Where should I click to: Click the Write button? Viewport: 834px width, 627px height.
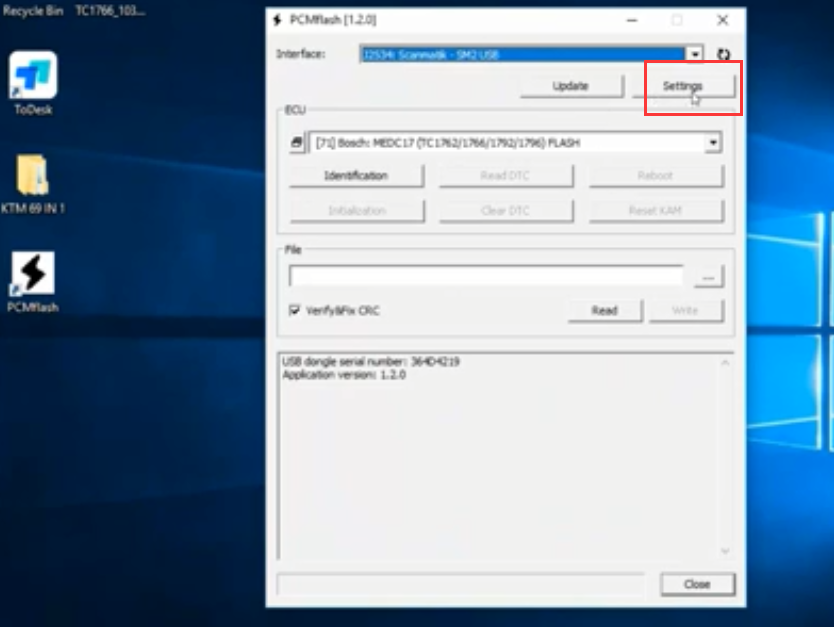point(686,311)
